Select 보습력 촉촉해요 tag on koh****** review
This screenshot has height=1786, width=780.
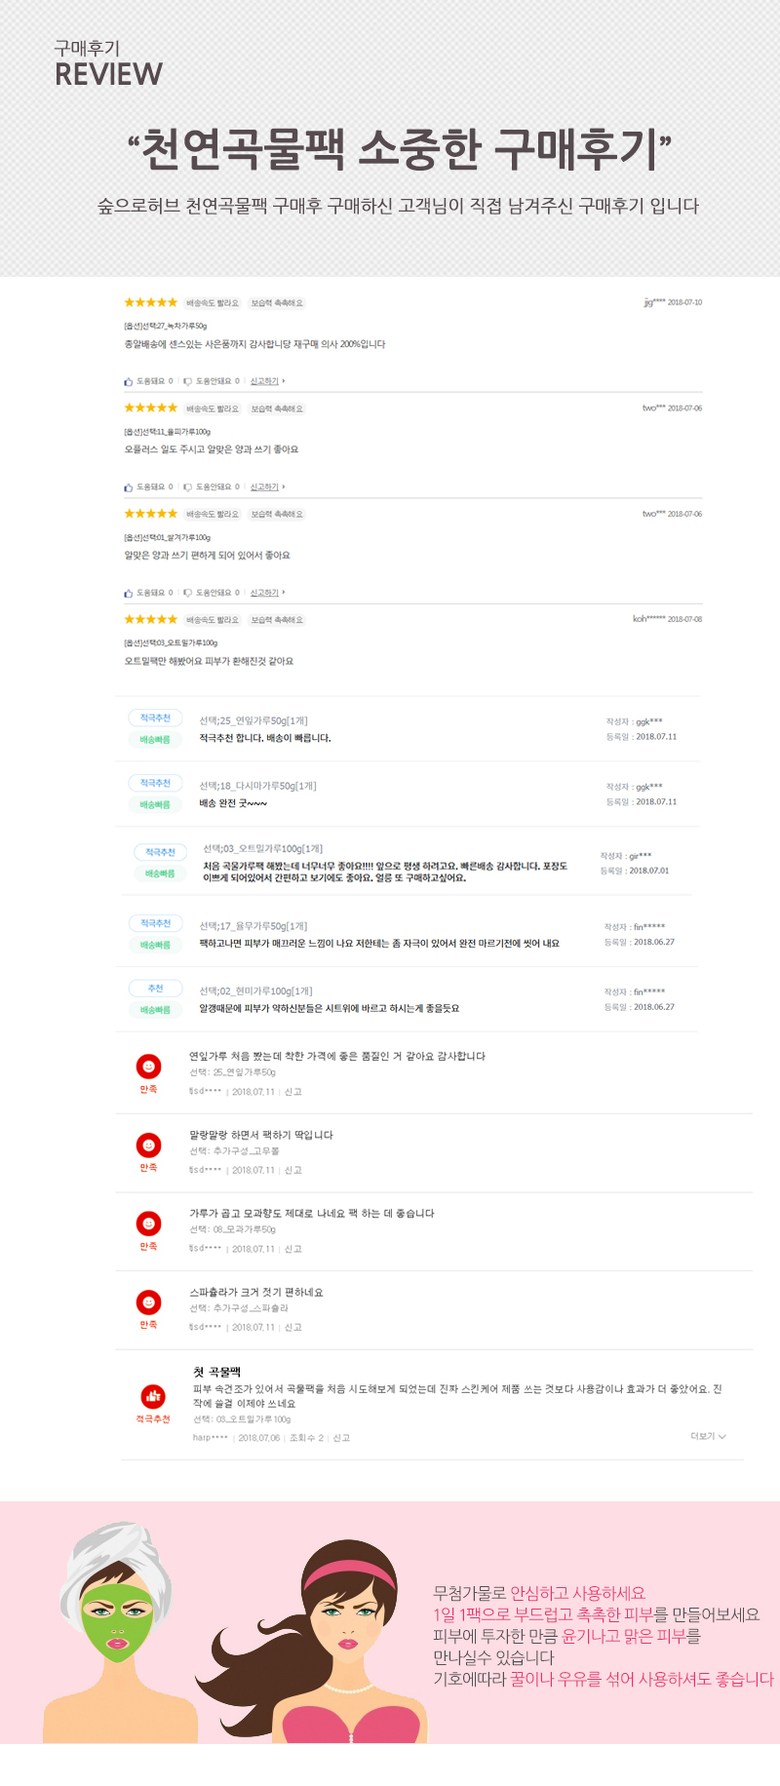coord(276,620)
